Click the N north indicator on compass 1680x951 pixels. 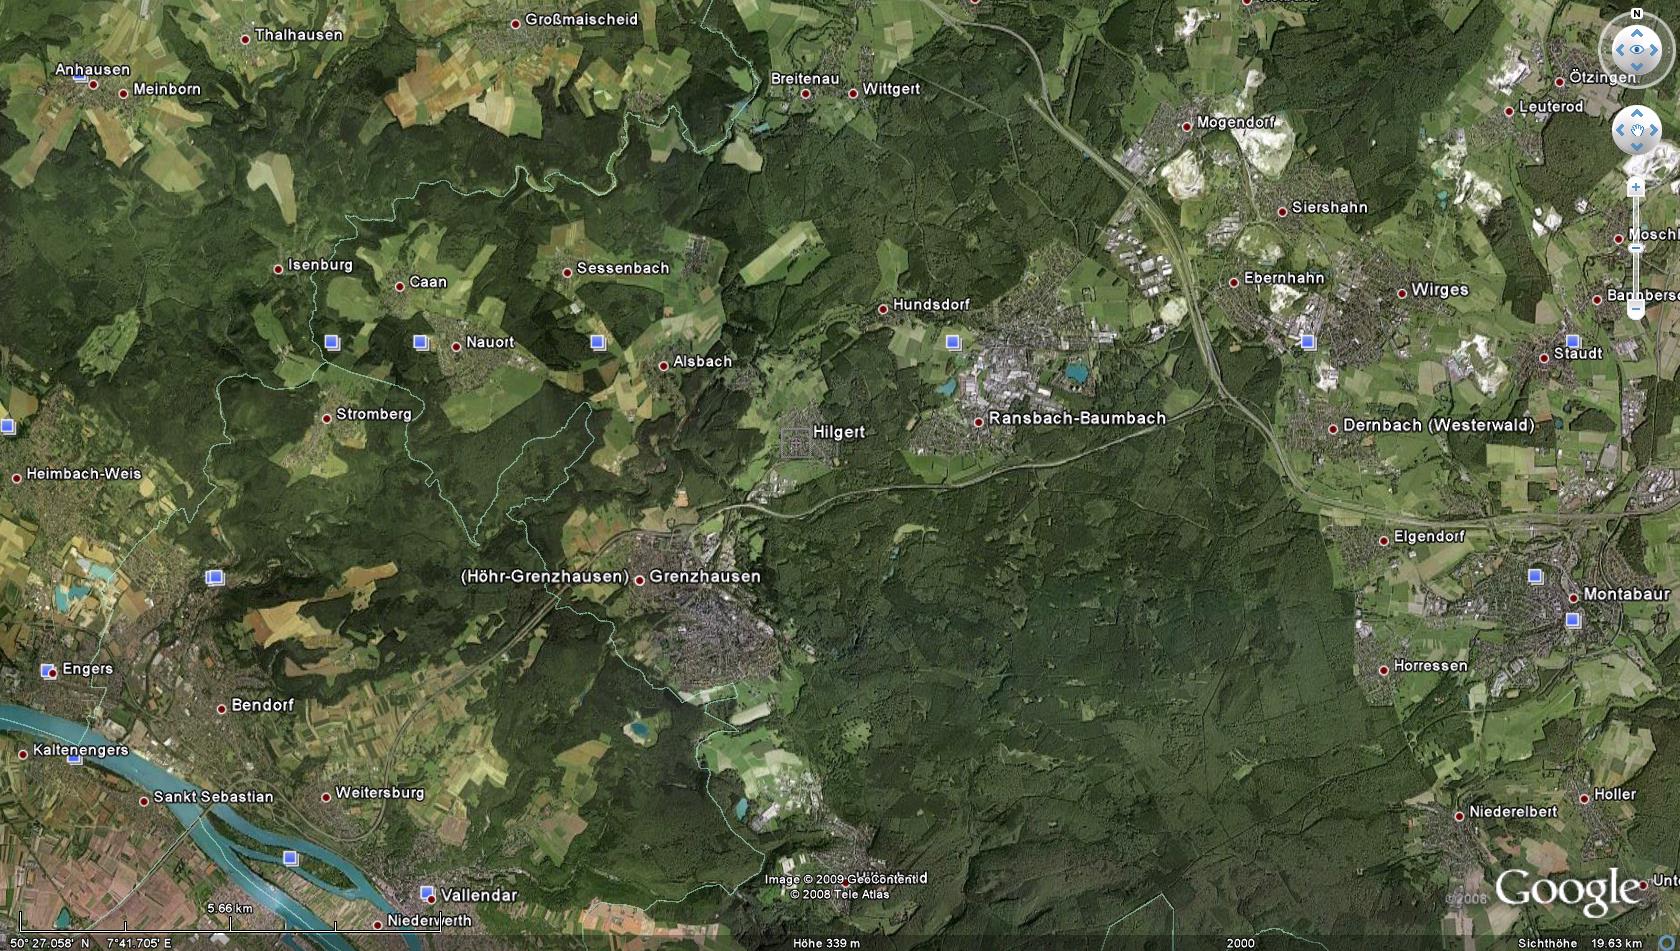coord(1637,14)
